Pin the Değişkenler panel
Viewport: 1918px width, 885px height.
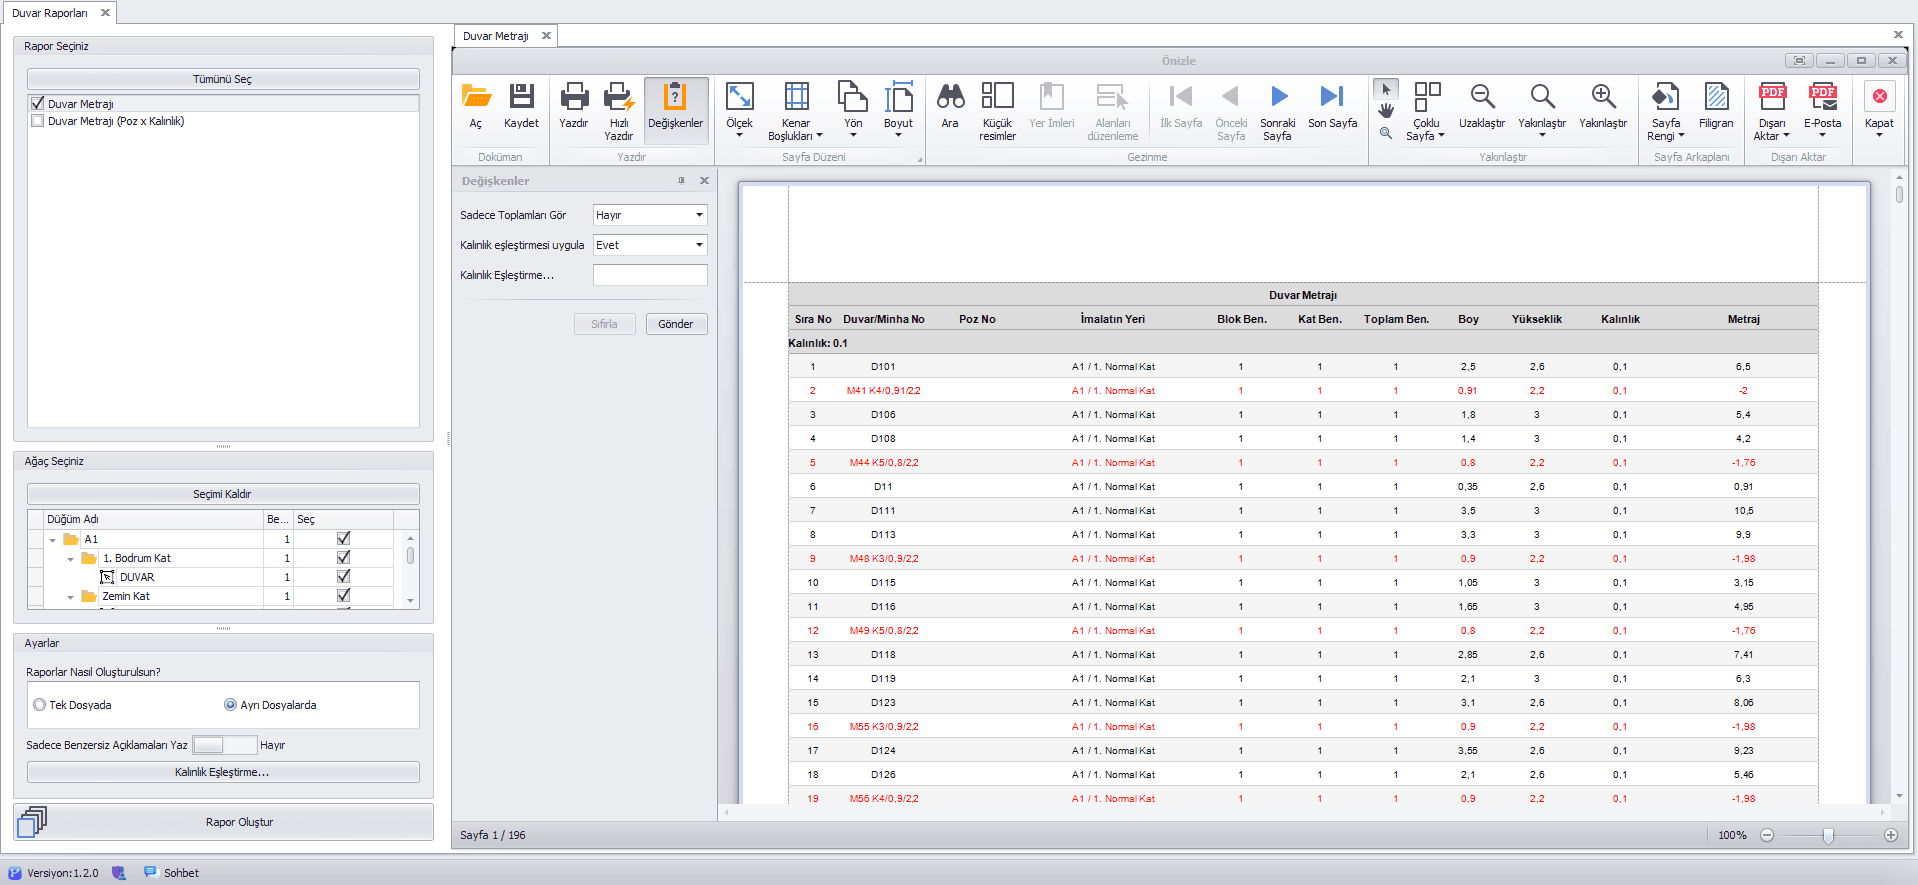pos(681,181)
